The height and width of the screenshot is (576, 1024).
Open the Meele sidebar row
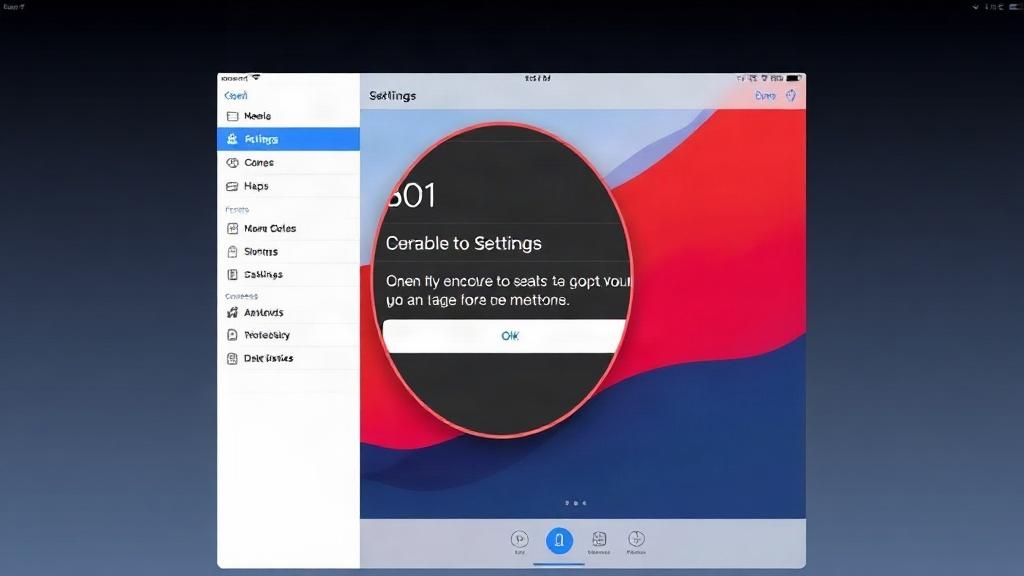[x=288, y=116]
